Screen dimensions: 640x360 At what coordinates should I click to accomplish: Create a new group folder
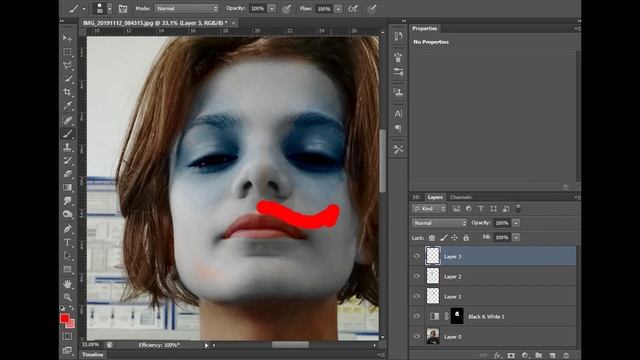[539, 356]
